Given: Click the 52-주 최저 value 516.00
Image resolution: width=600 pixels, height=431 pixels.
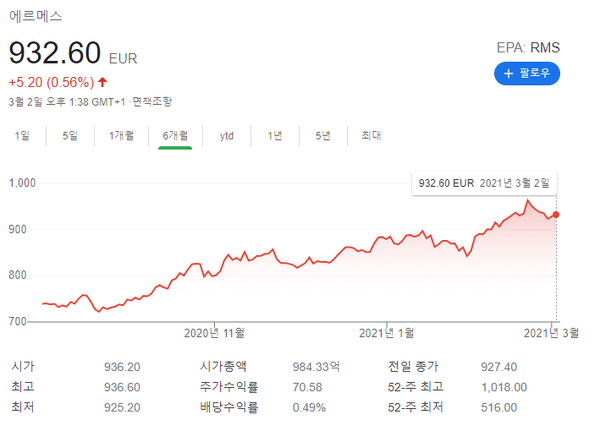Looking at the screenshot, I should pyautogui.click(x=499, y=408).
